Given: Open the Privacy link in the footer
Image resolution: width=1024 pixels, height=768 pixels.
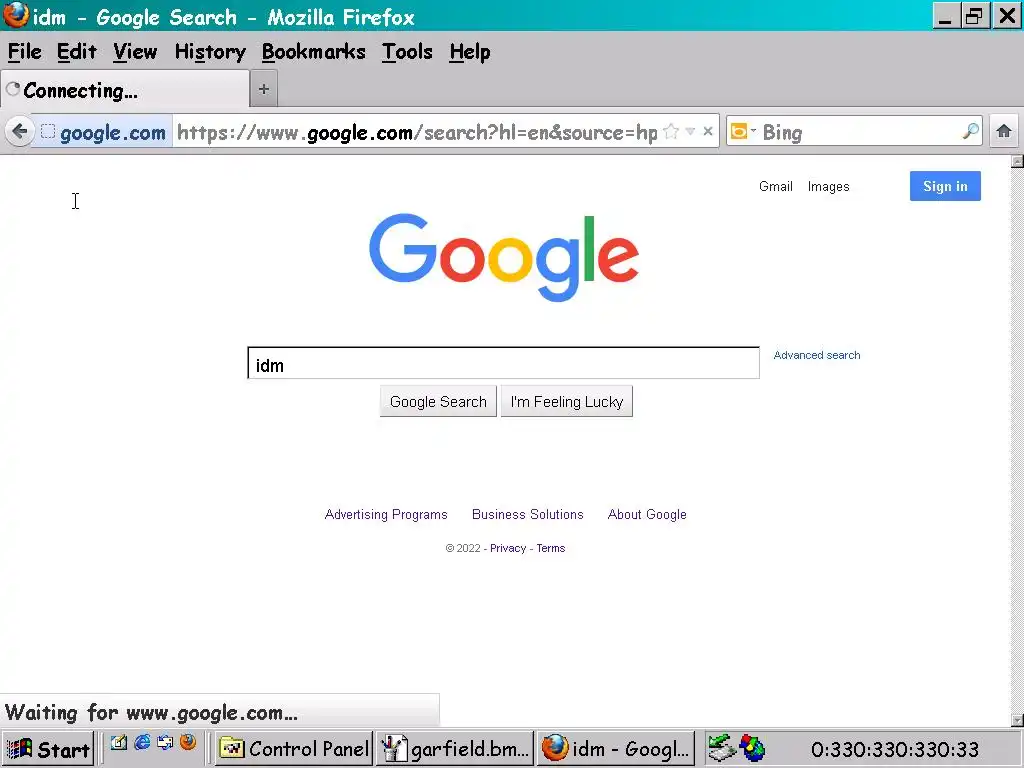Looking at the screenshot, I should point(507,549).
